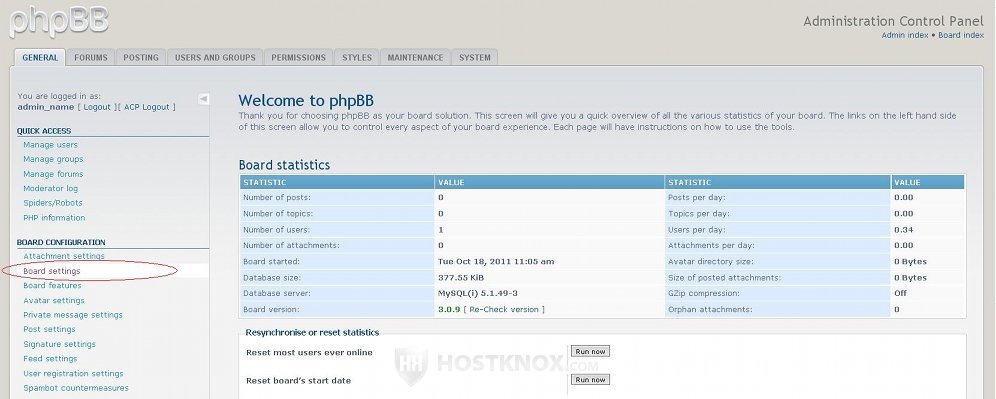Open Signature settings
This screenshot has height=399, width=996.
coord(60,344)
